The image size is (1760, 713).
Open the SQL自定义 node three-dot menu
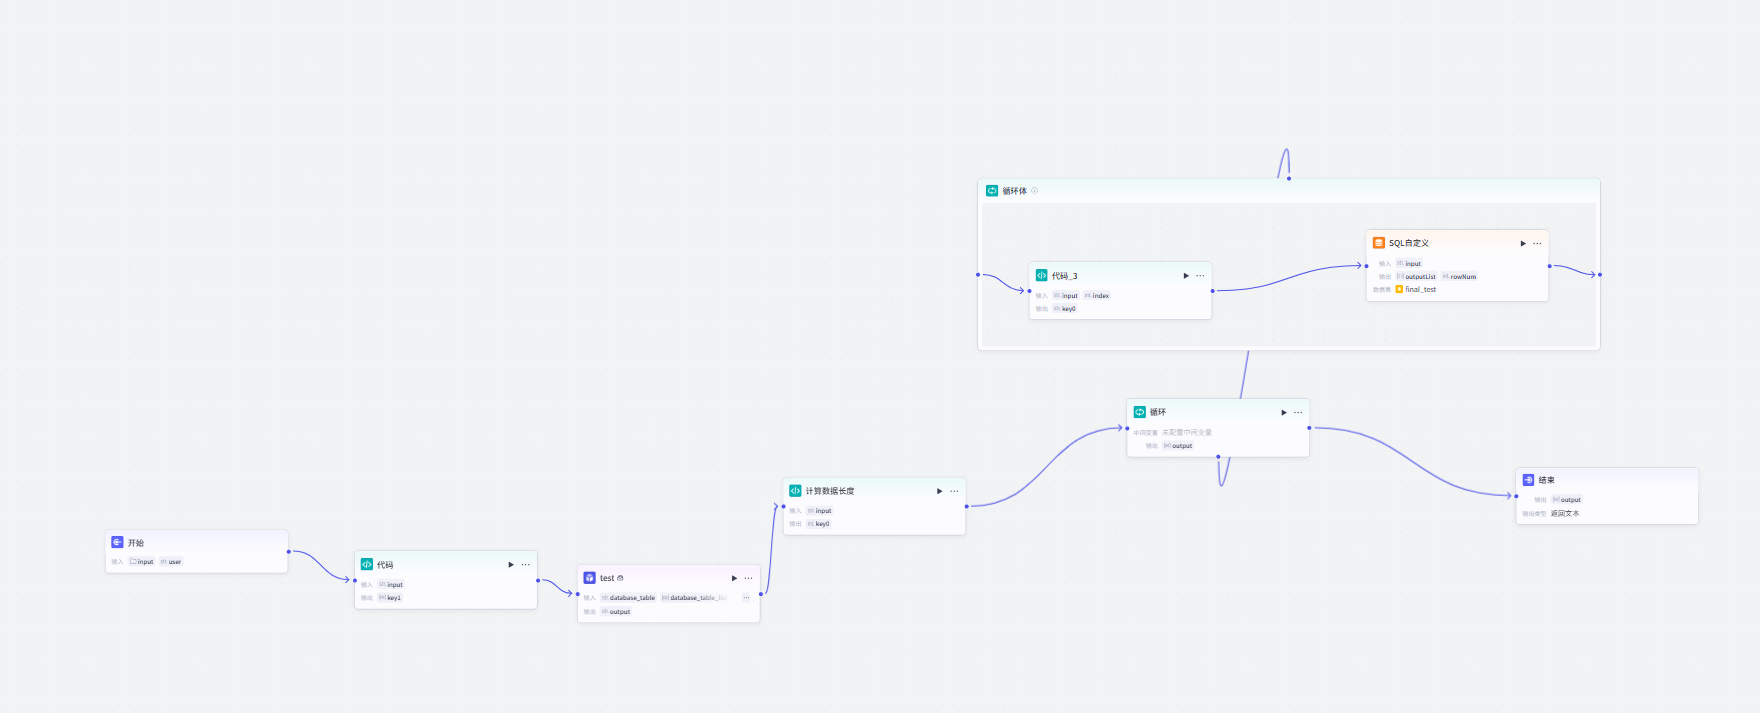pos(1537,243)
